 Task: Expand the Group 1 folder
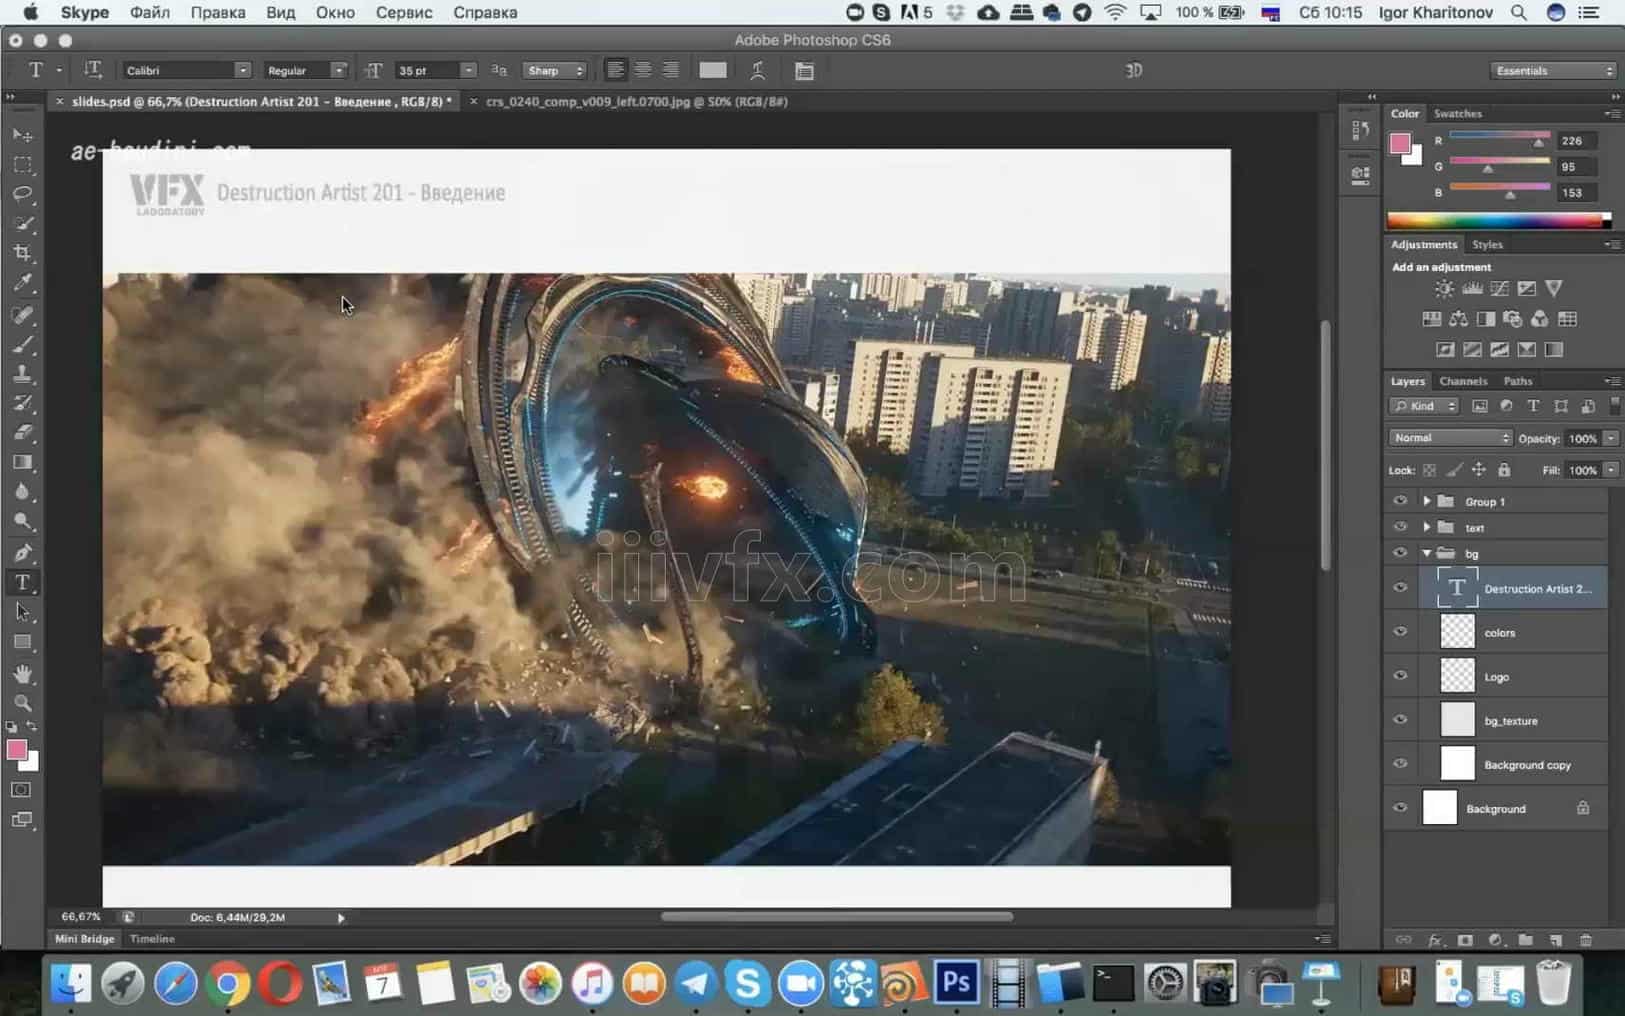1426,501
